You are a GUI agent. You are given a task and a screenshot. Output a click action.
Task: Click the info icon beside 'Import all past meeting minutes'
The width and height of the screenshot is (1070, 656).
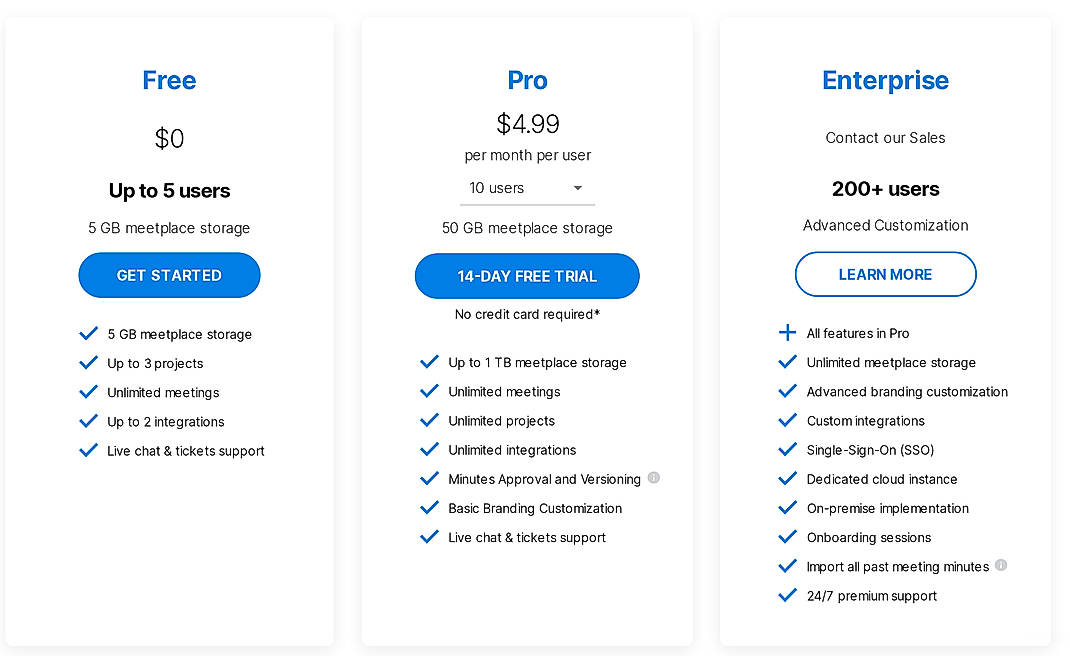click(x=1002, y=566)
